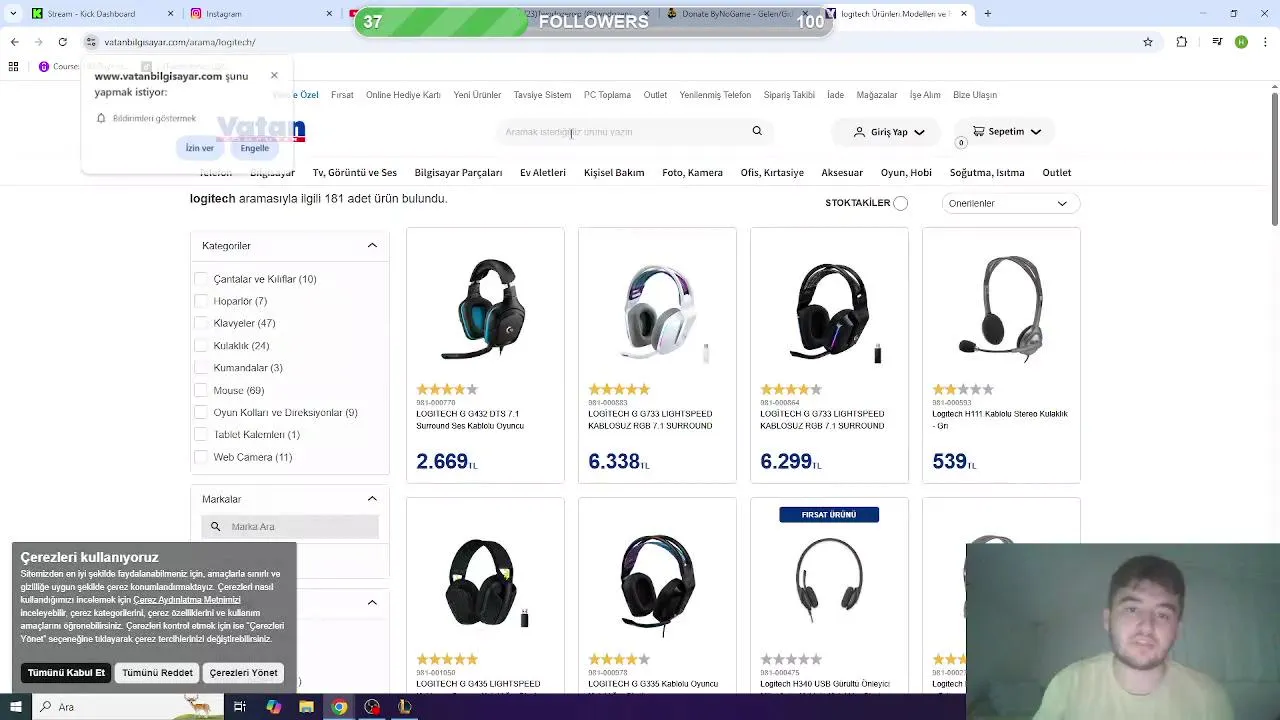The image size is (1280, 720).
Task: Collapse the Markalar filter section
Action: click(372, 498)
